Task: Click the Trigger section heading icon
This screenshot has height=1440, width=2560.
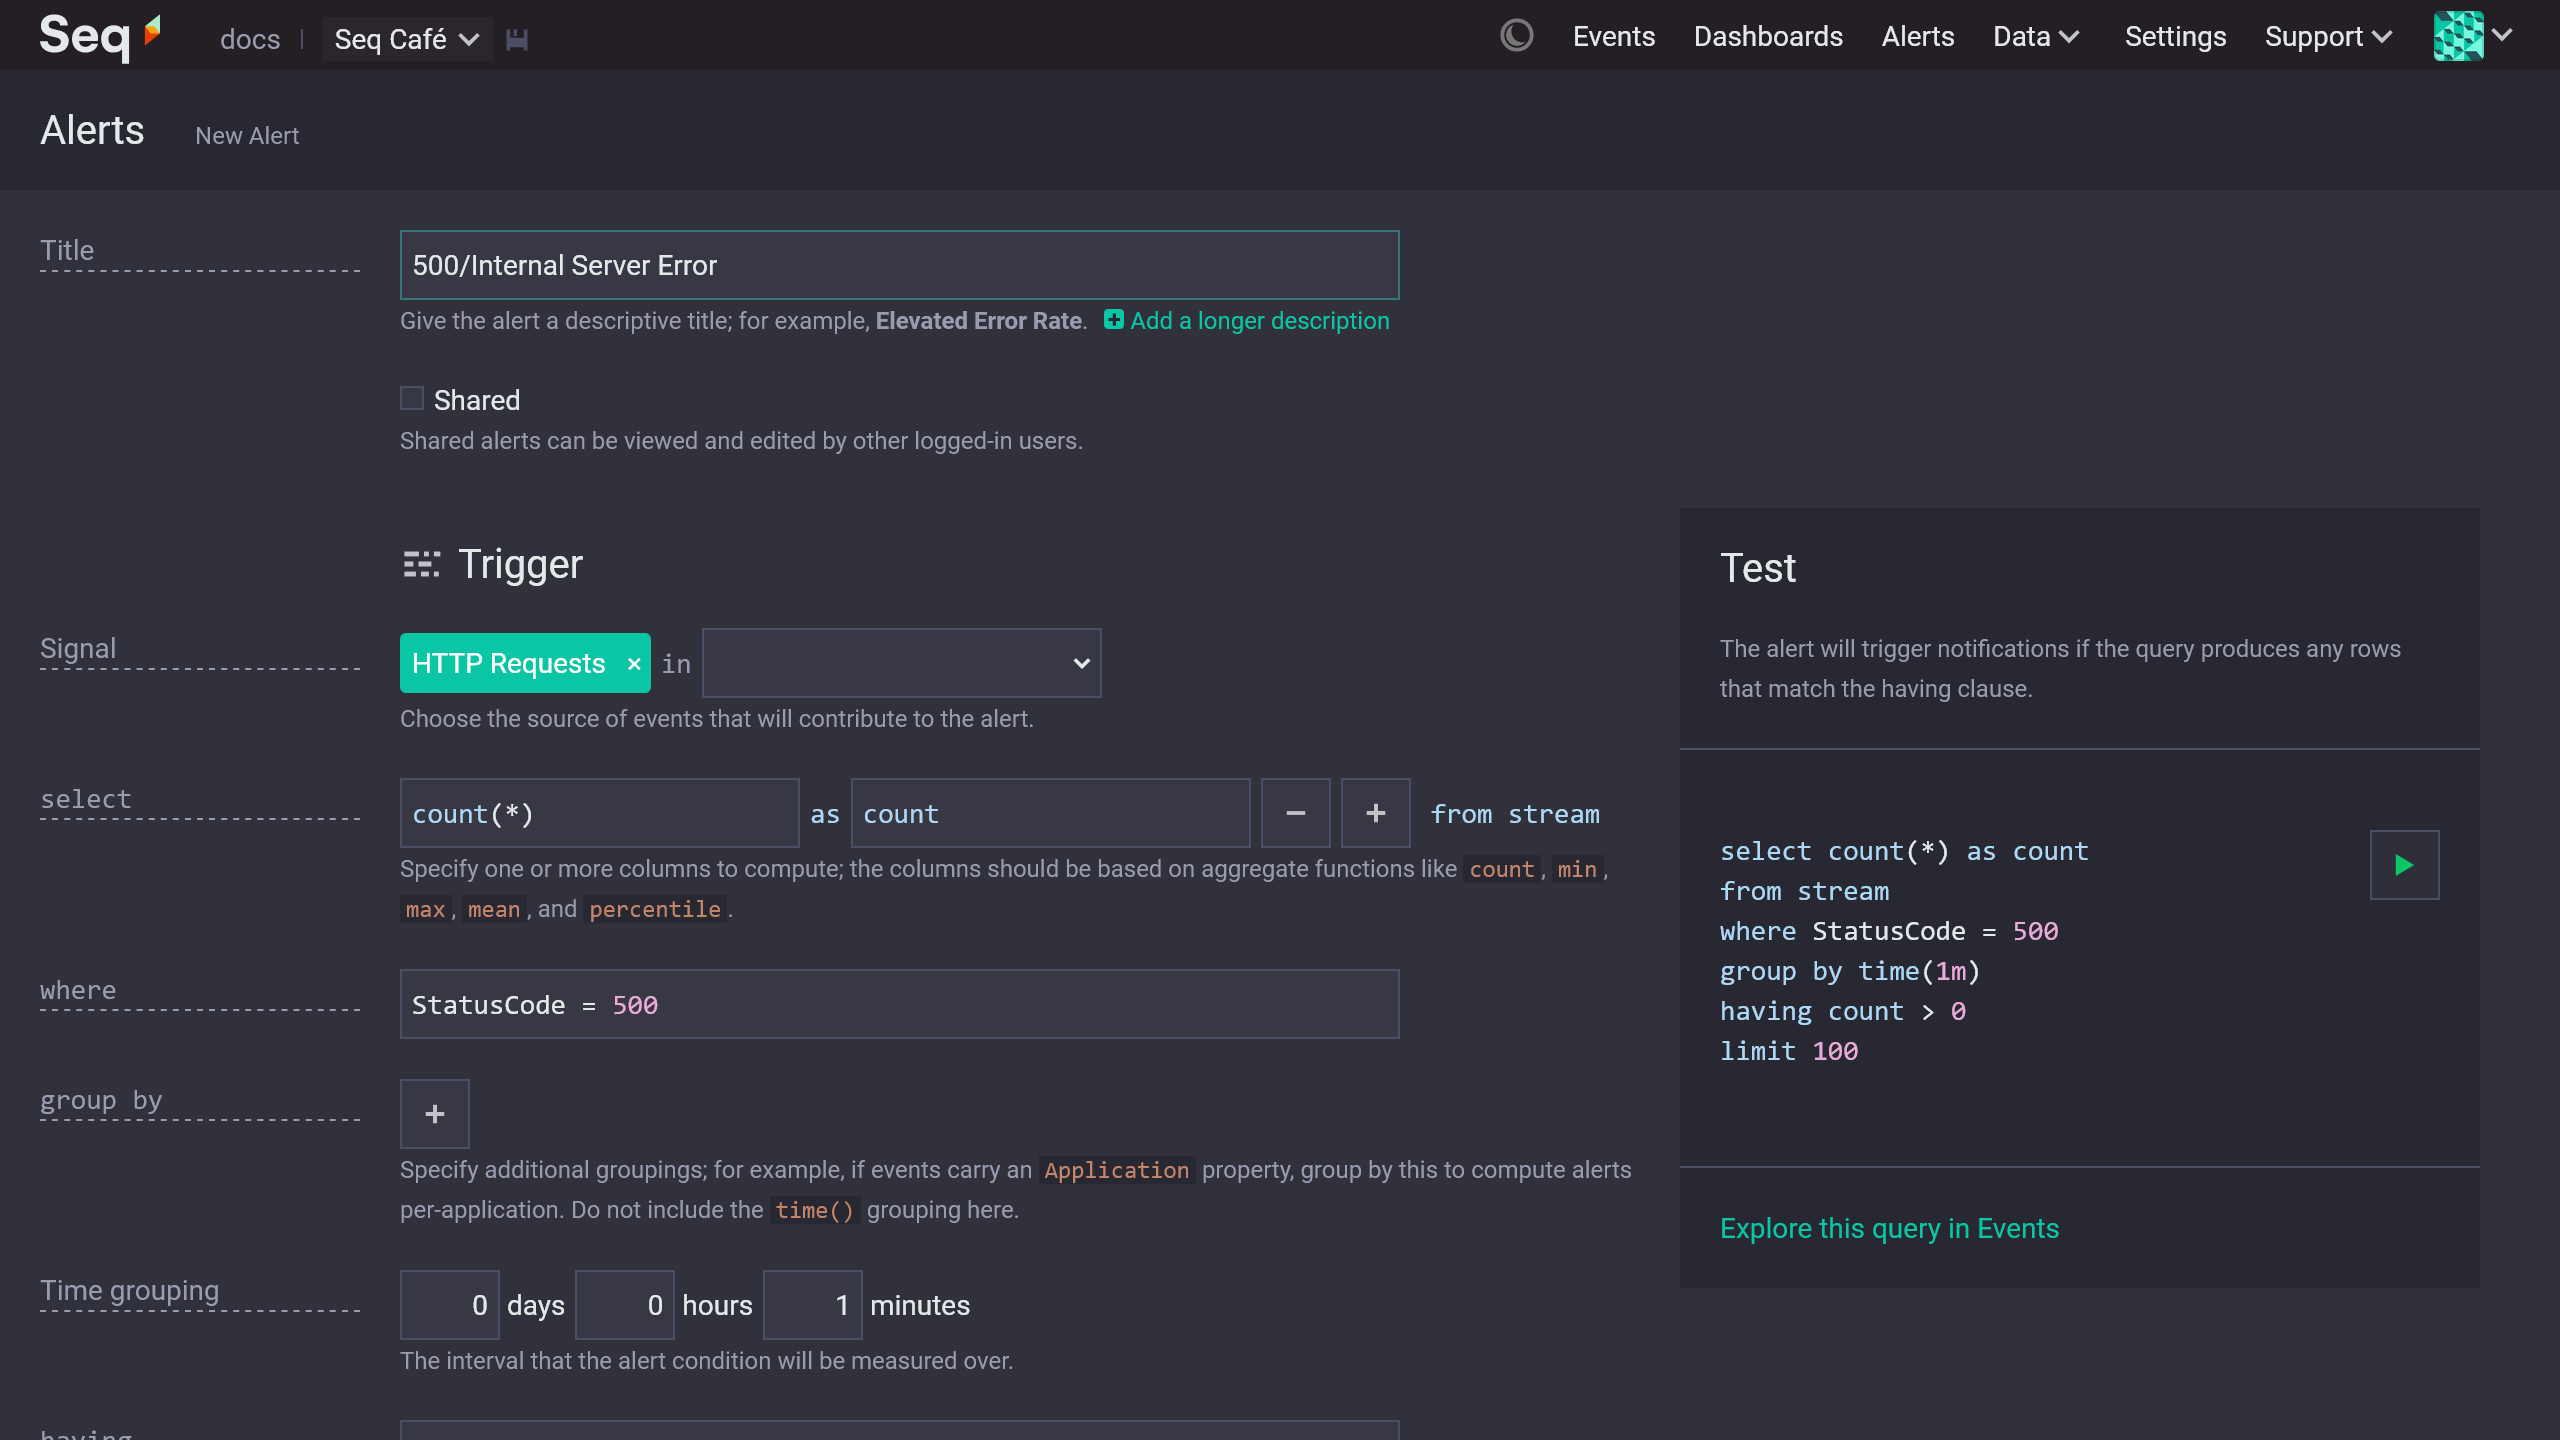Action: point(421,564)
